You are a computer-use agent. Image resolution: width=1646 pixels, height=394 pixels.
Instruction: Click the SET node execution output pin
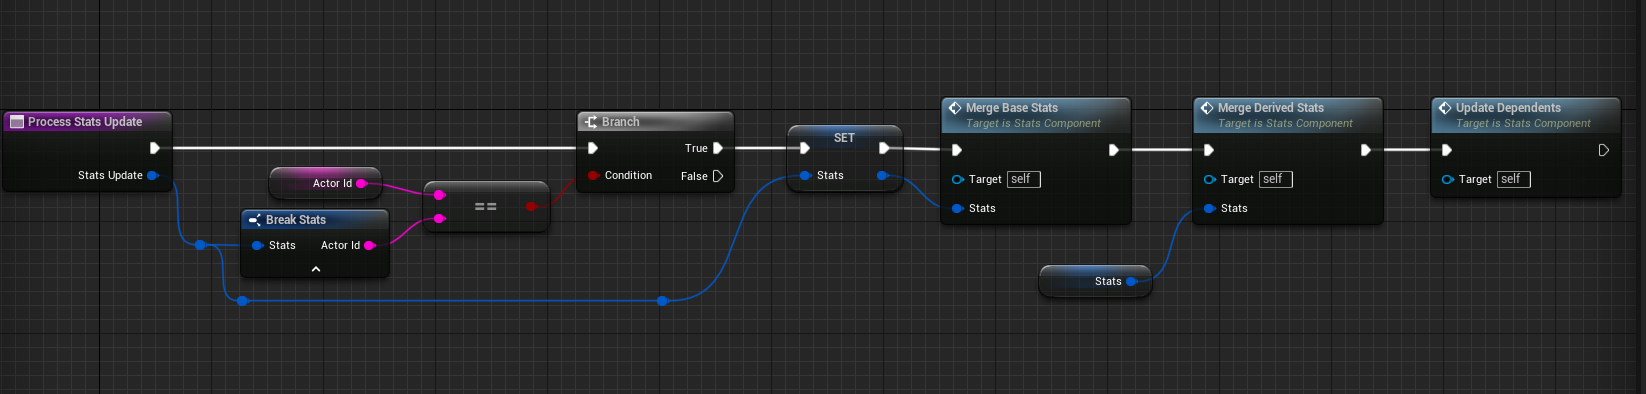pyautogui.click(x=884, y=148)
